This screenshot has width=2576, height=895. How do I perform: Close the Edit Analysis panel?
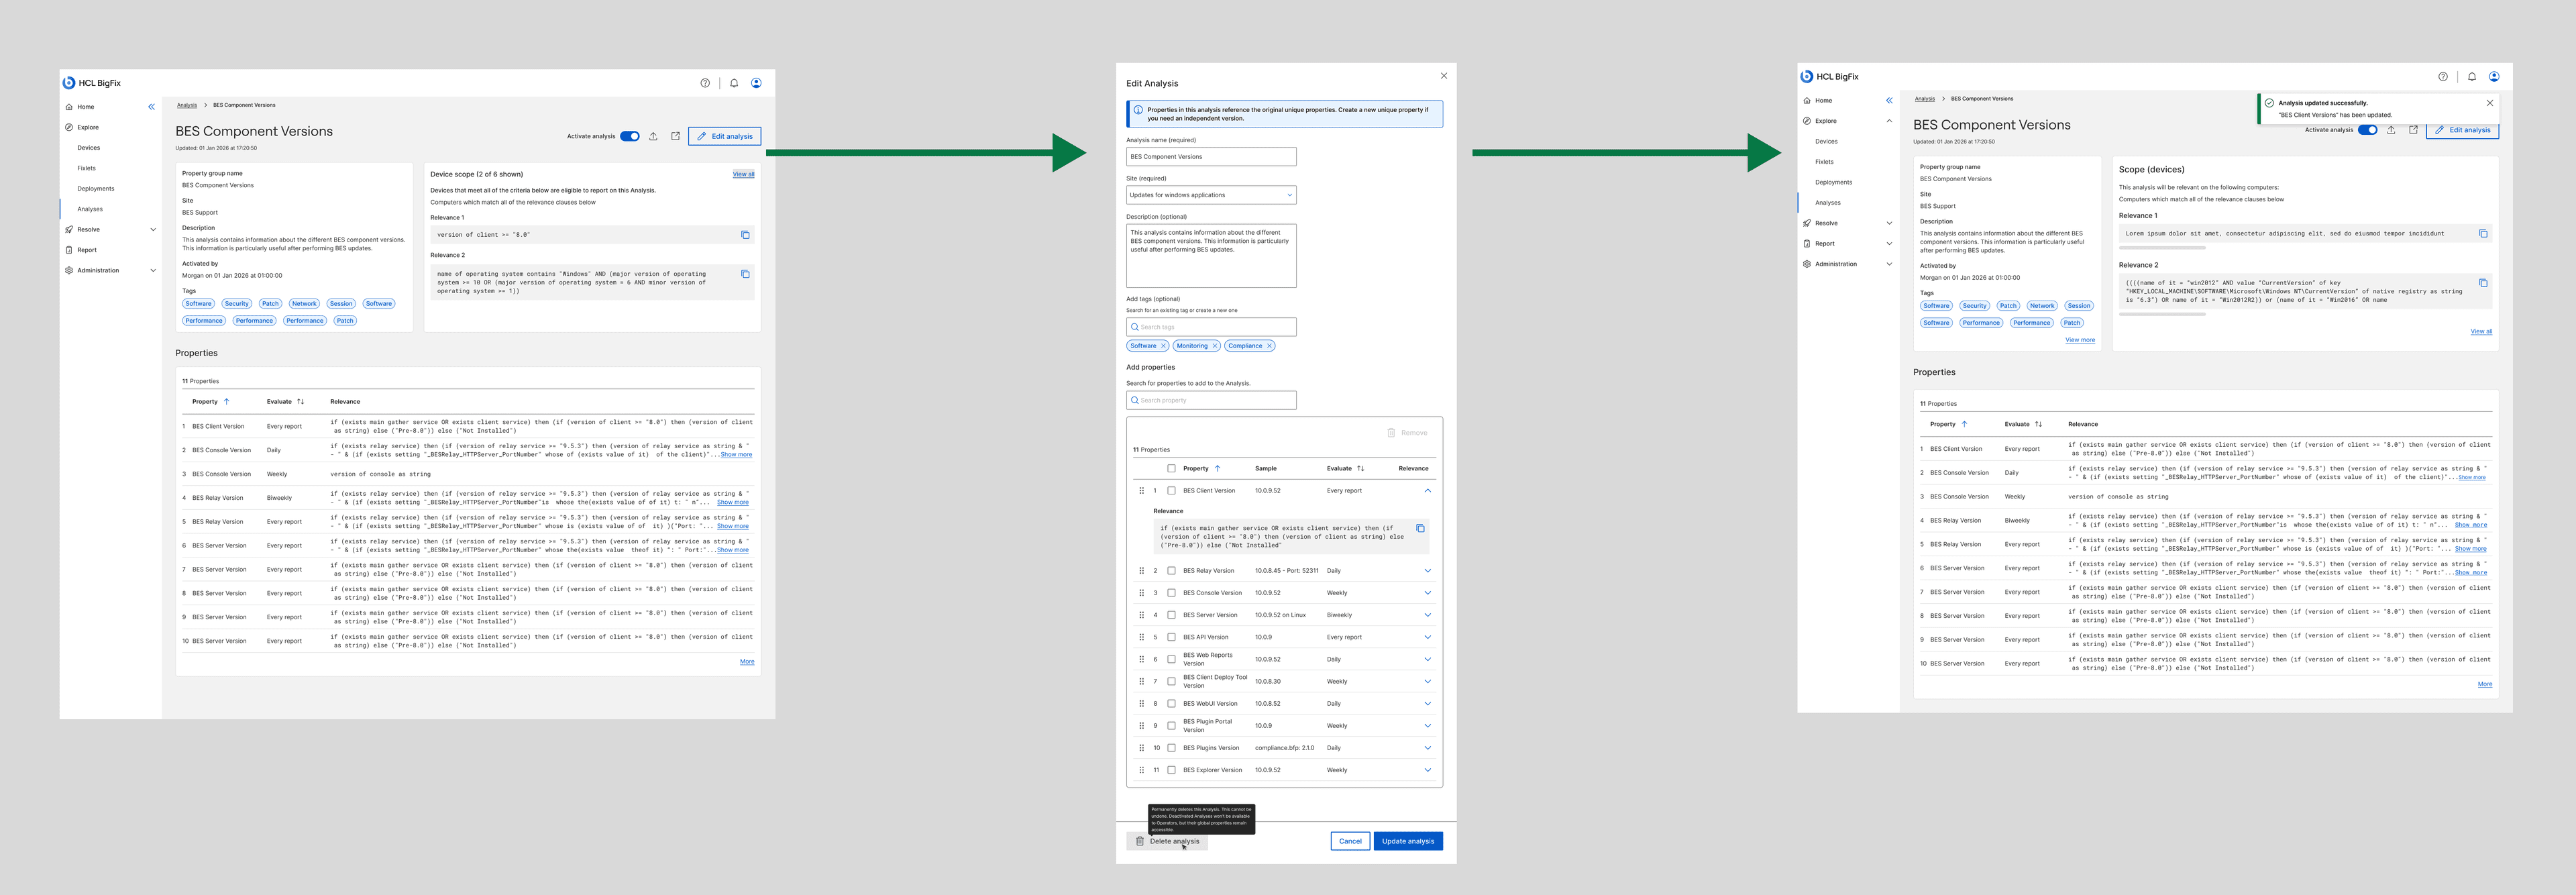pyautogui.click(x=1443, y=76)
